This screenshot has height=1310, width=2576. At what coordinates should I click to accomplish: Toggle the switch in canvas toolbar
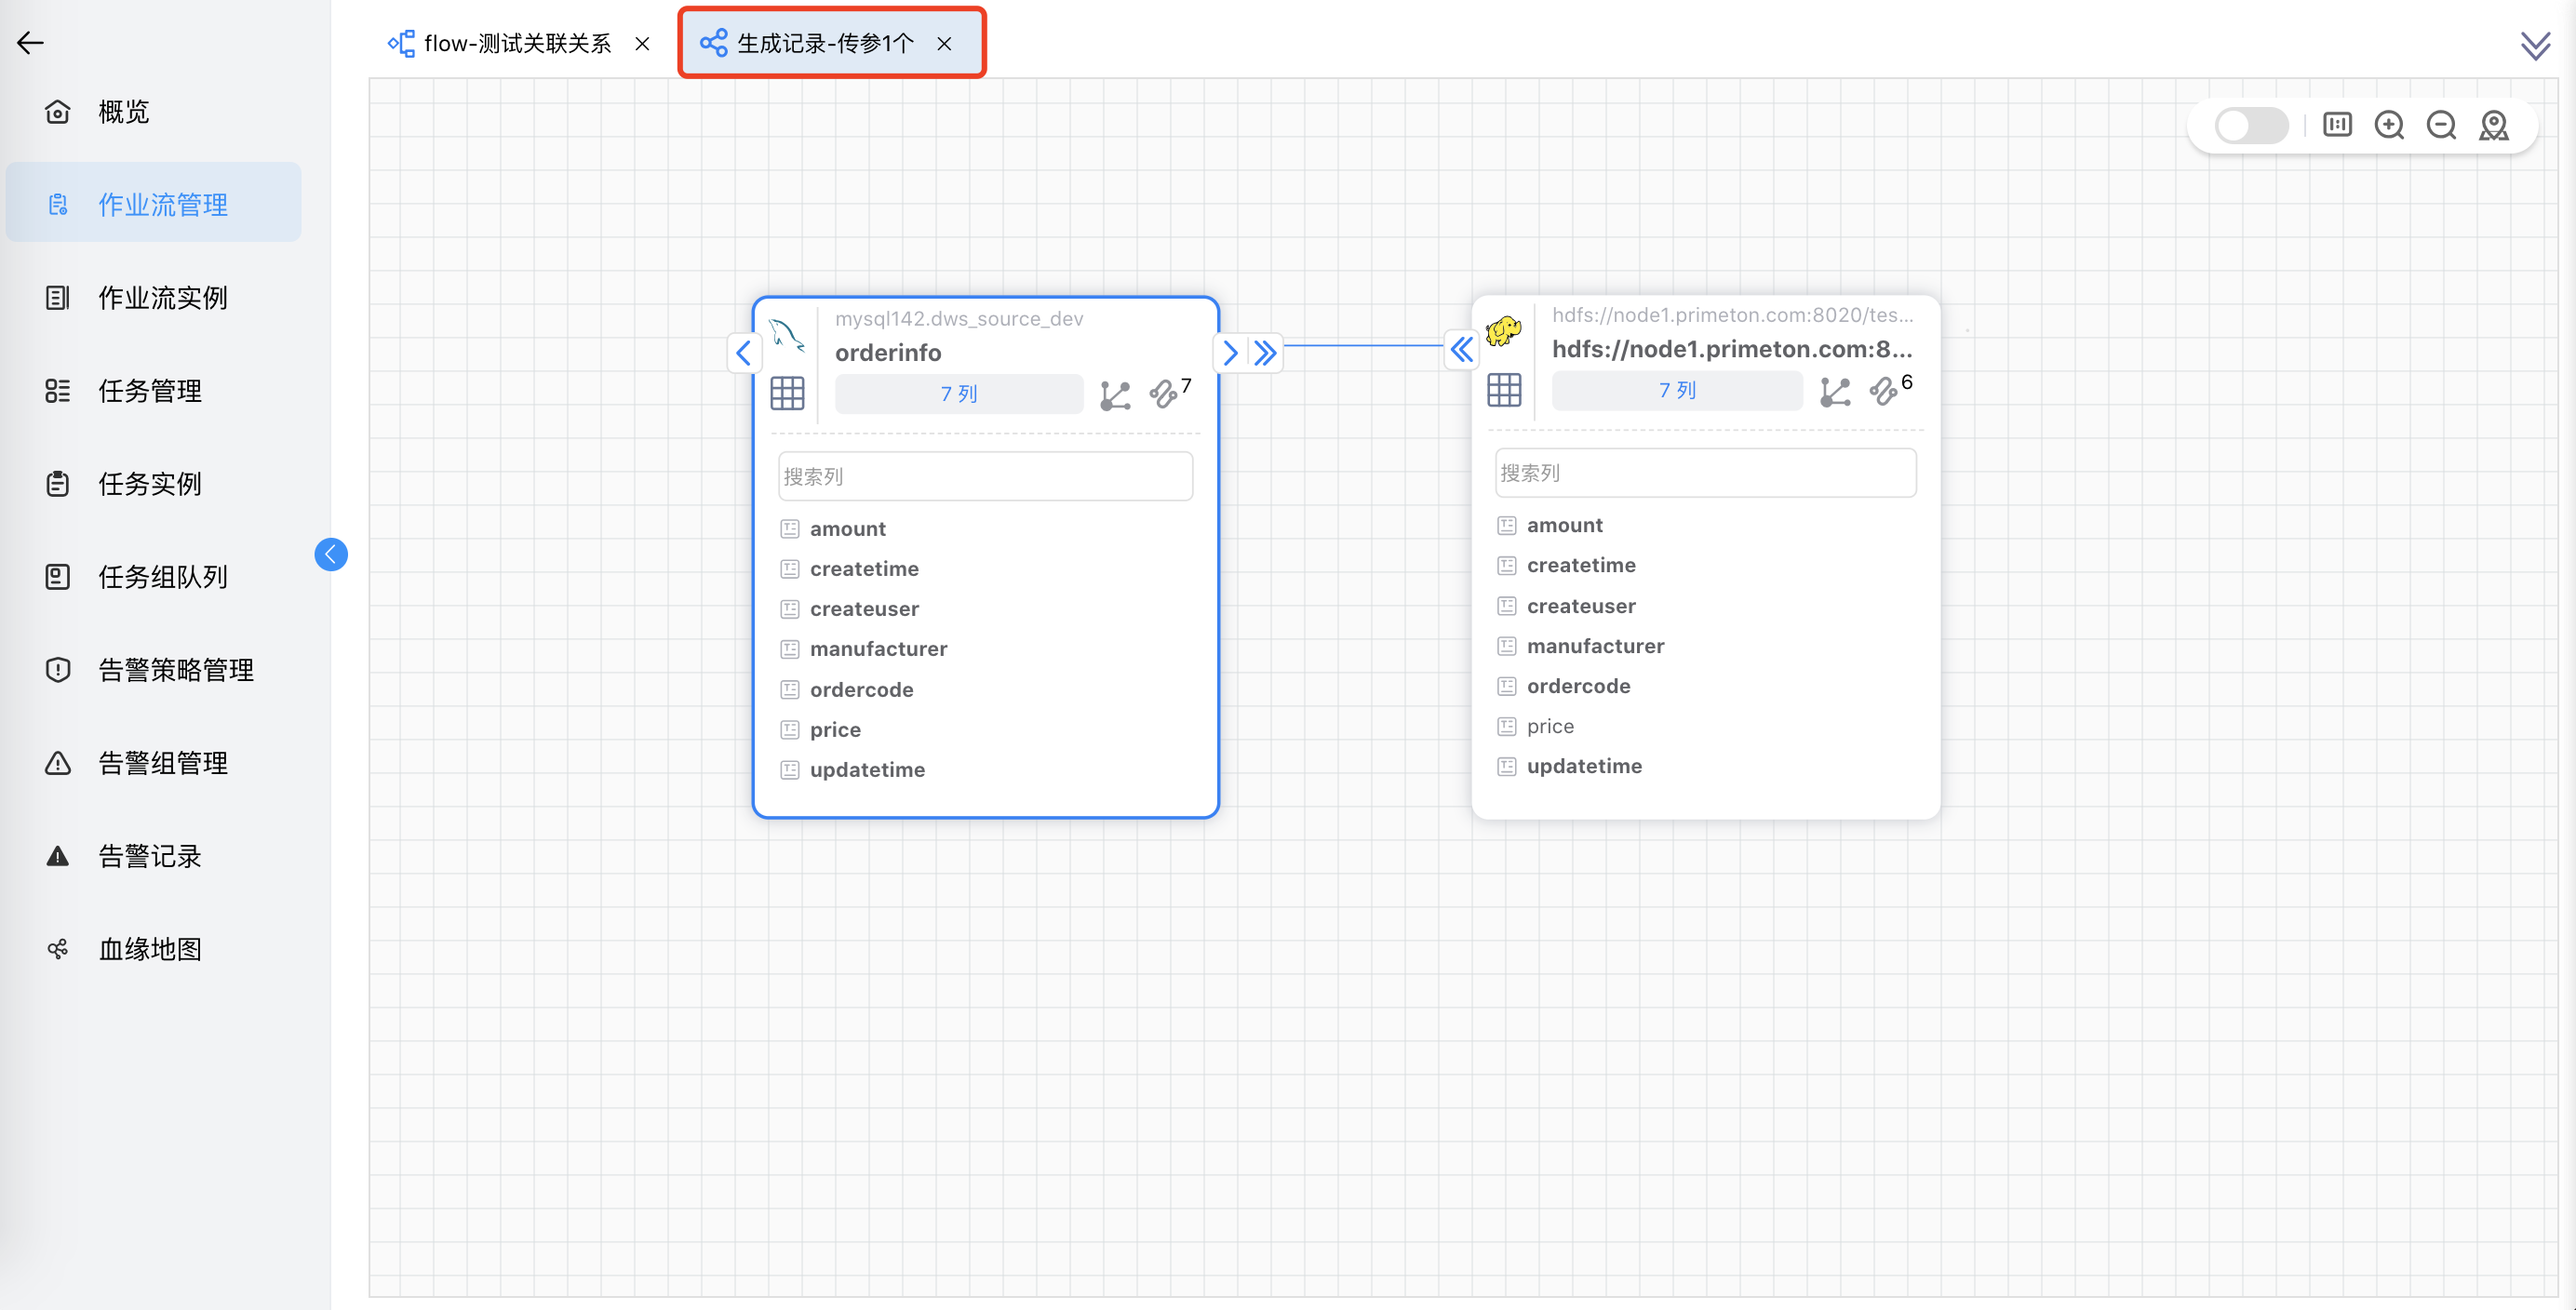click(x=2250, y=126)
